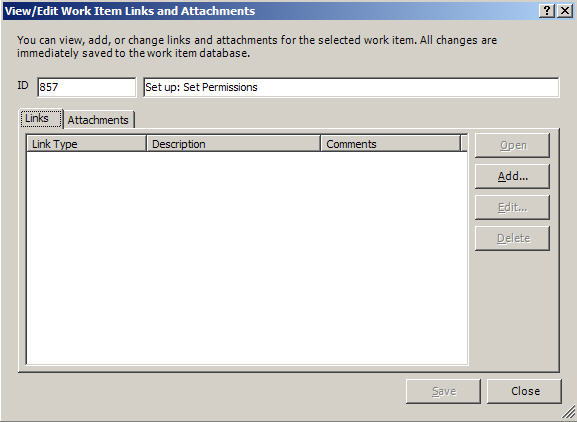Click the View/Edit Work Item Links title bar
Screen dimensions: 577x422
pos(270,11)
